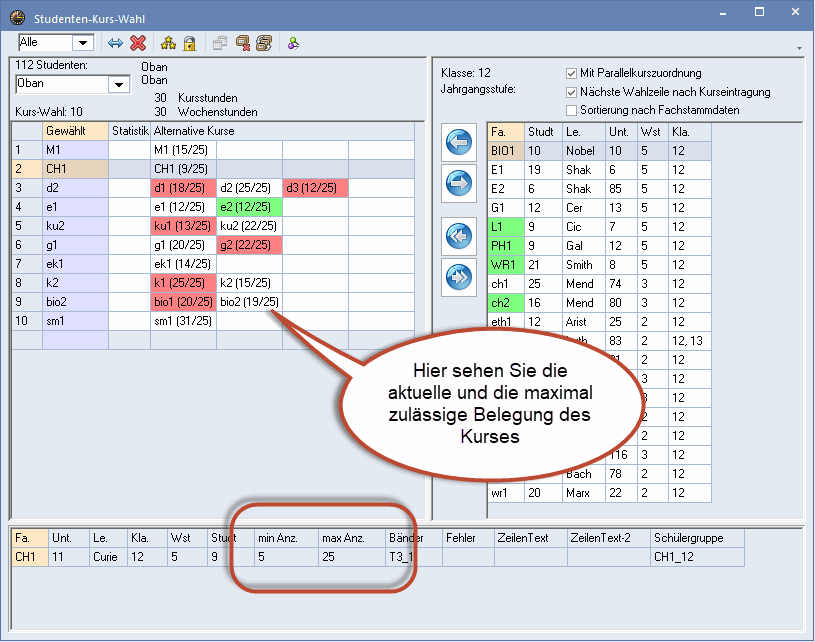815x642 pixels.
Task: Click the padlock lock toolbar icon
Action: [190, 43]
